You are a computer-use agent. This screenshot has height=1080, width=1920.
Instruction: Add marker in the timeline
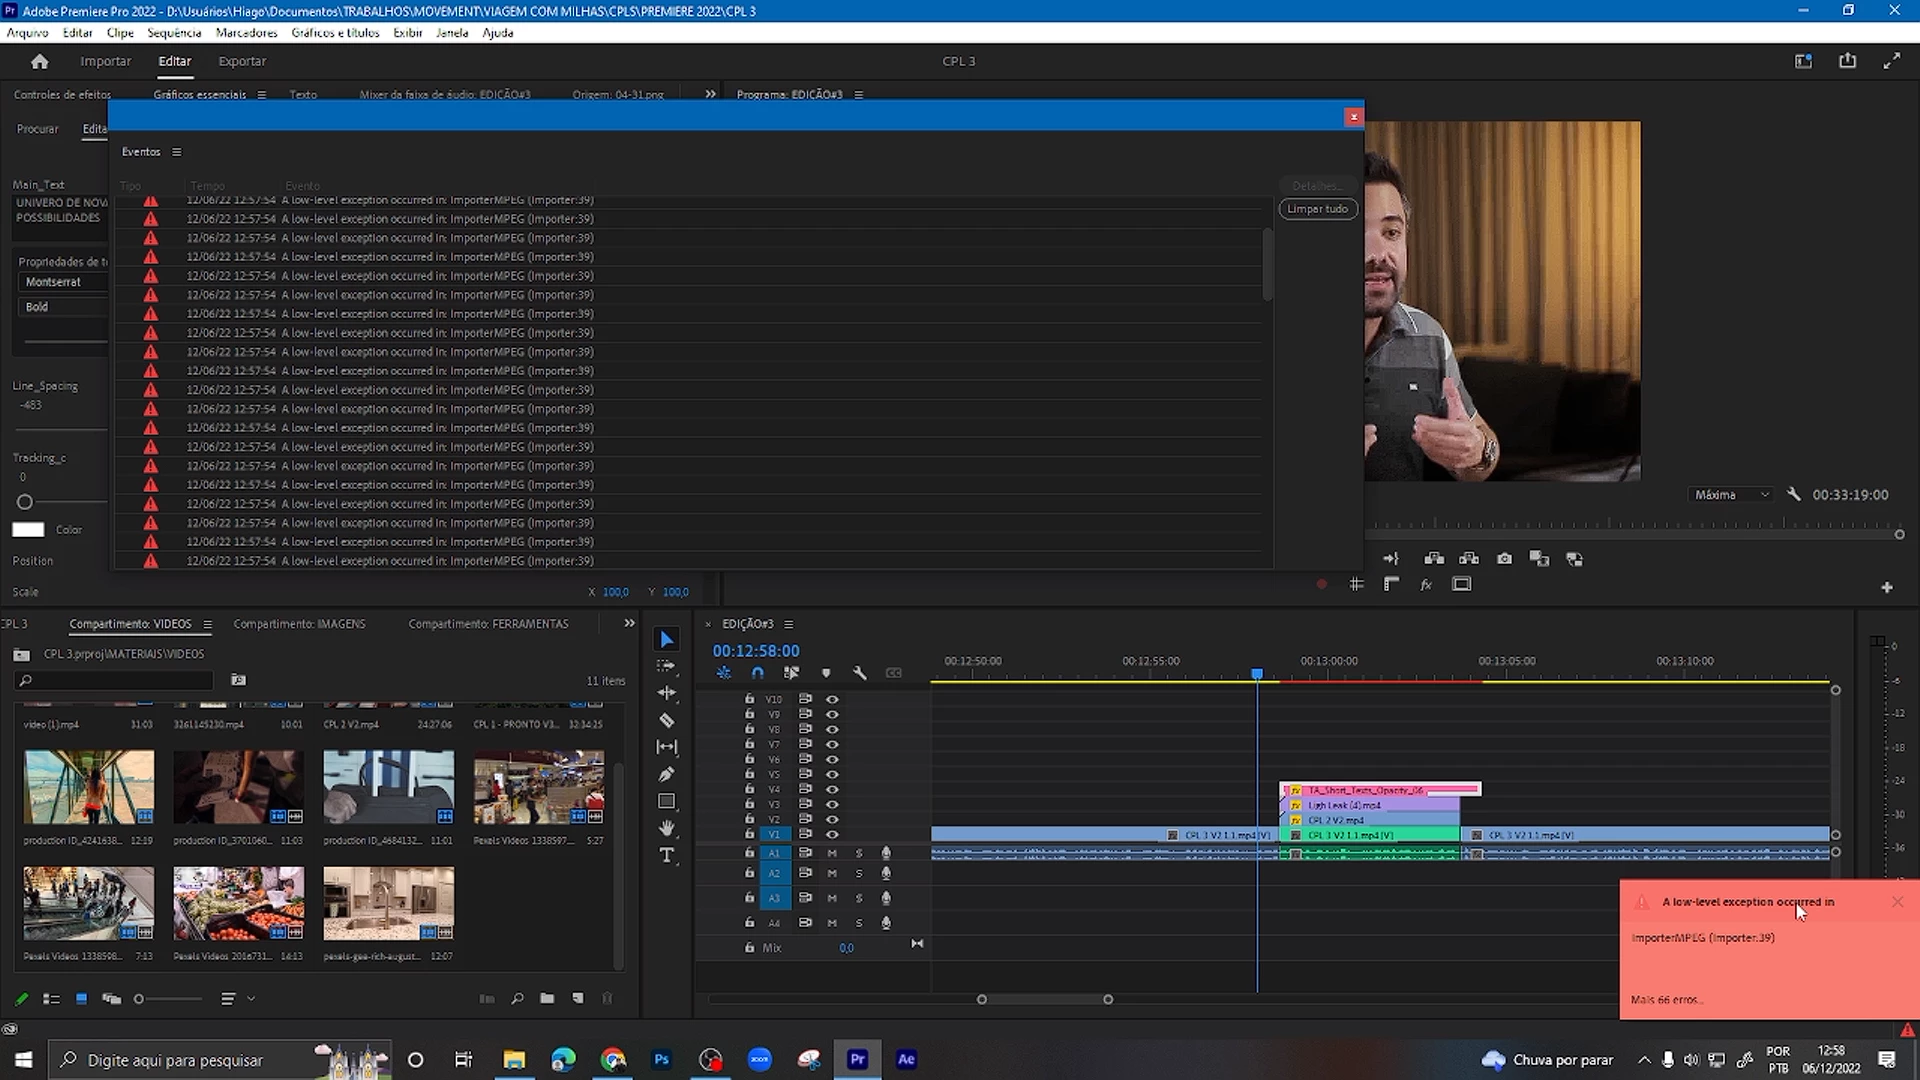[826, 673]
